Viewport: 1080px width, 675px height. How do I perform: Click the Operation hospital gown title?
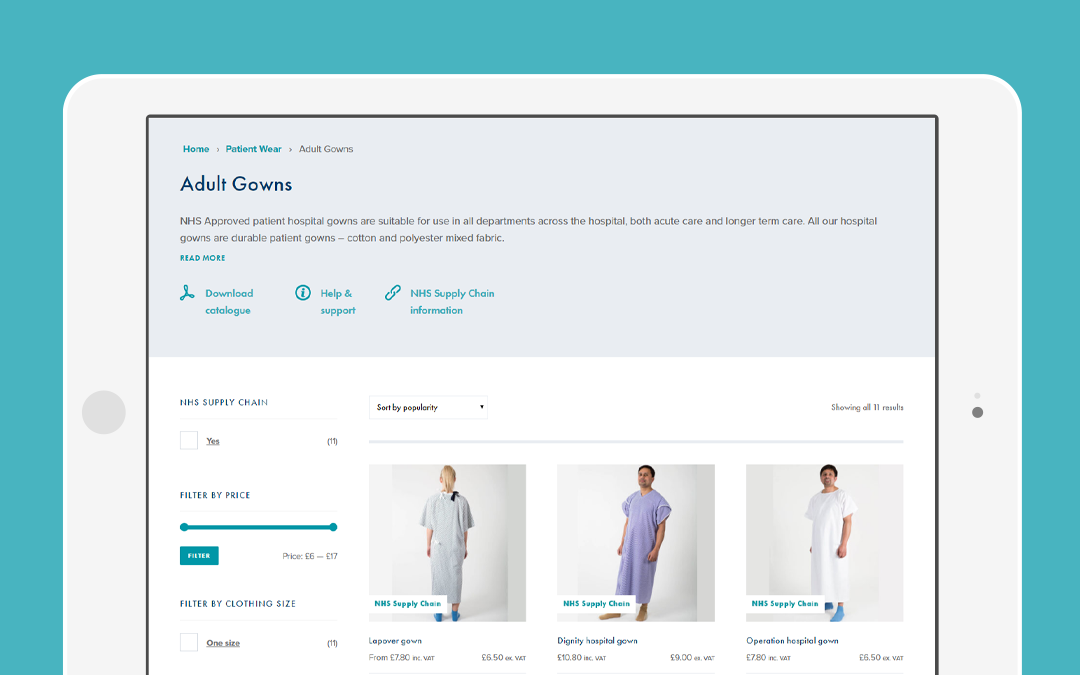792,641
